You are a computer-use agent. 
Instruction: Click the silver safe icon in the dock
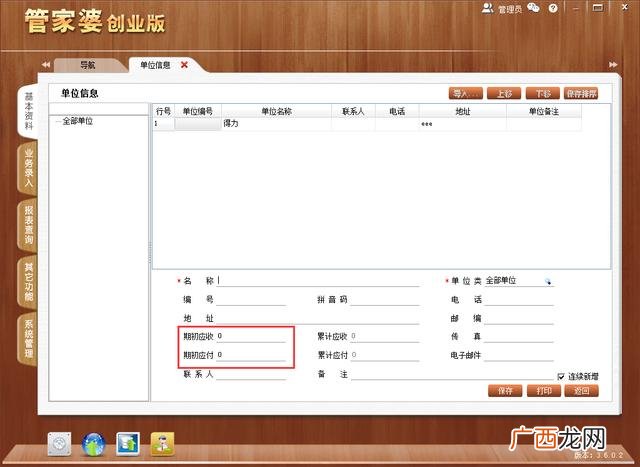(x=59, y=444)
